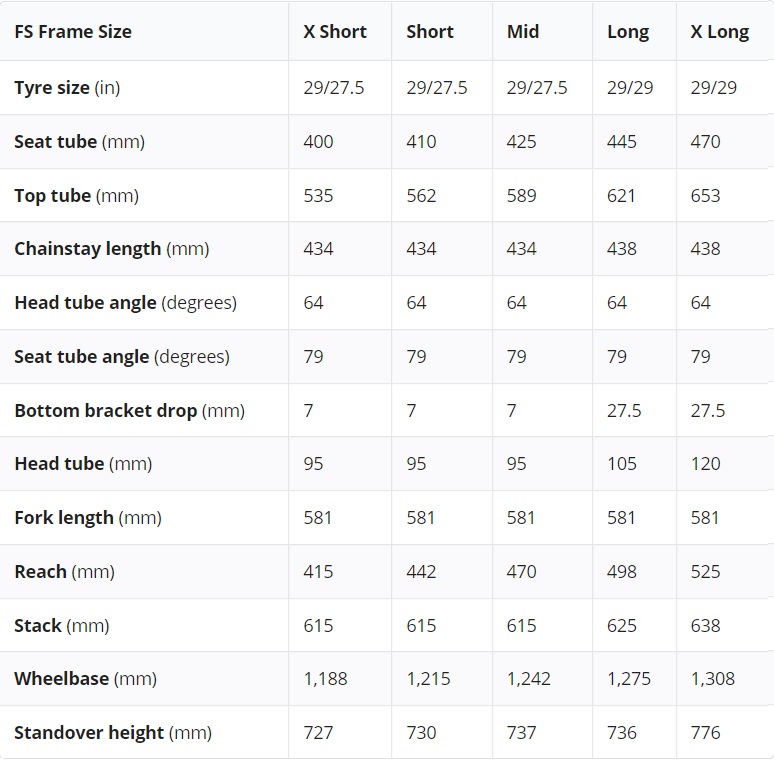This screenshot has width=774, height=761.
Task: Click the Seat tube value 400
Action: 318,142
